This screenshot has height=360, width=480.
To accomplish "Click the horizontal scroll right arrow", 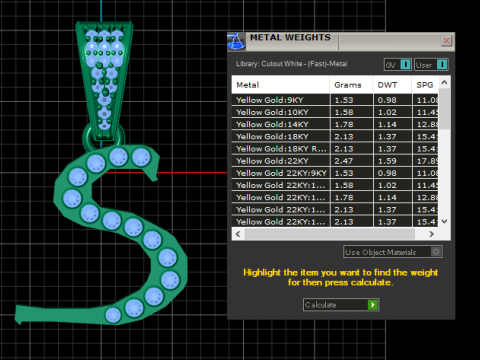I will tap(431, 234).
